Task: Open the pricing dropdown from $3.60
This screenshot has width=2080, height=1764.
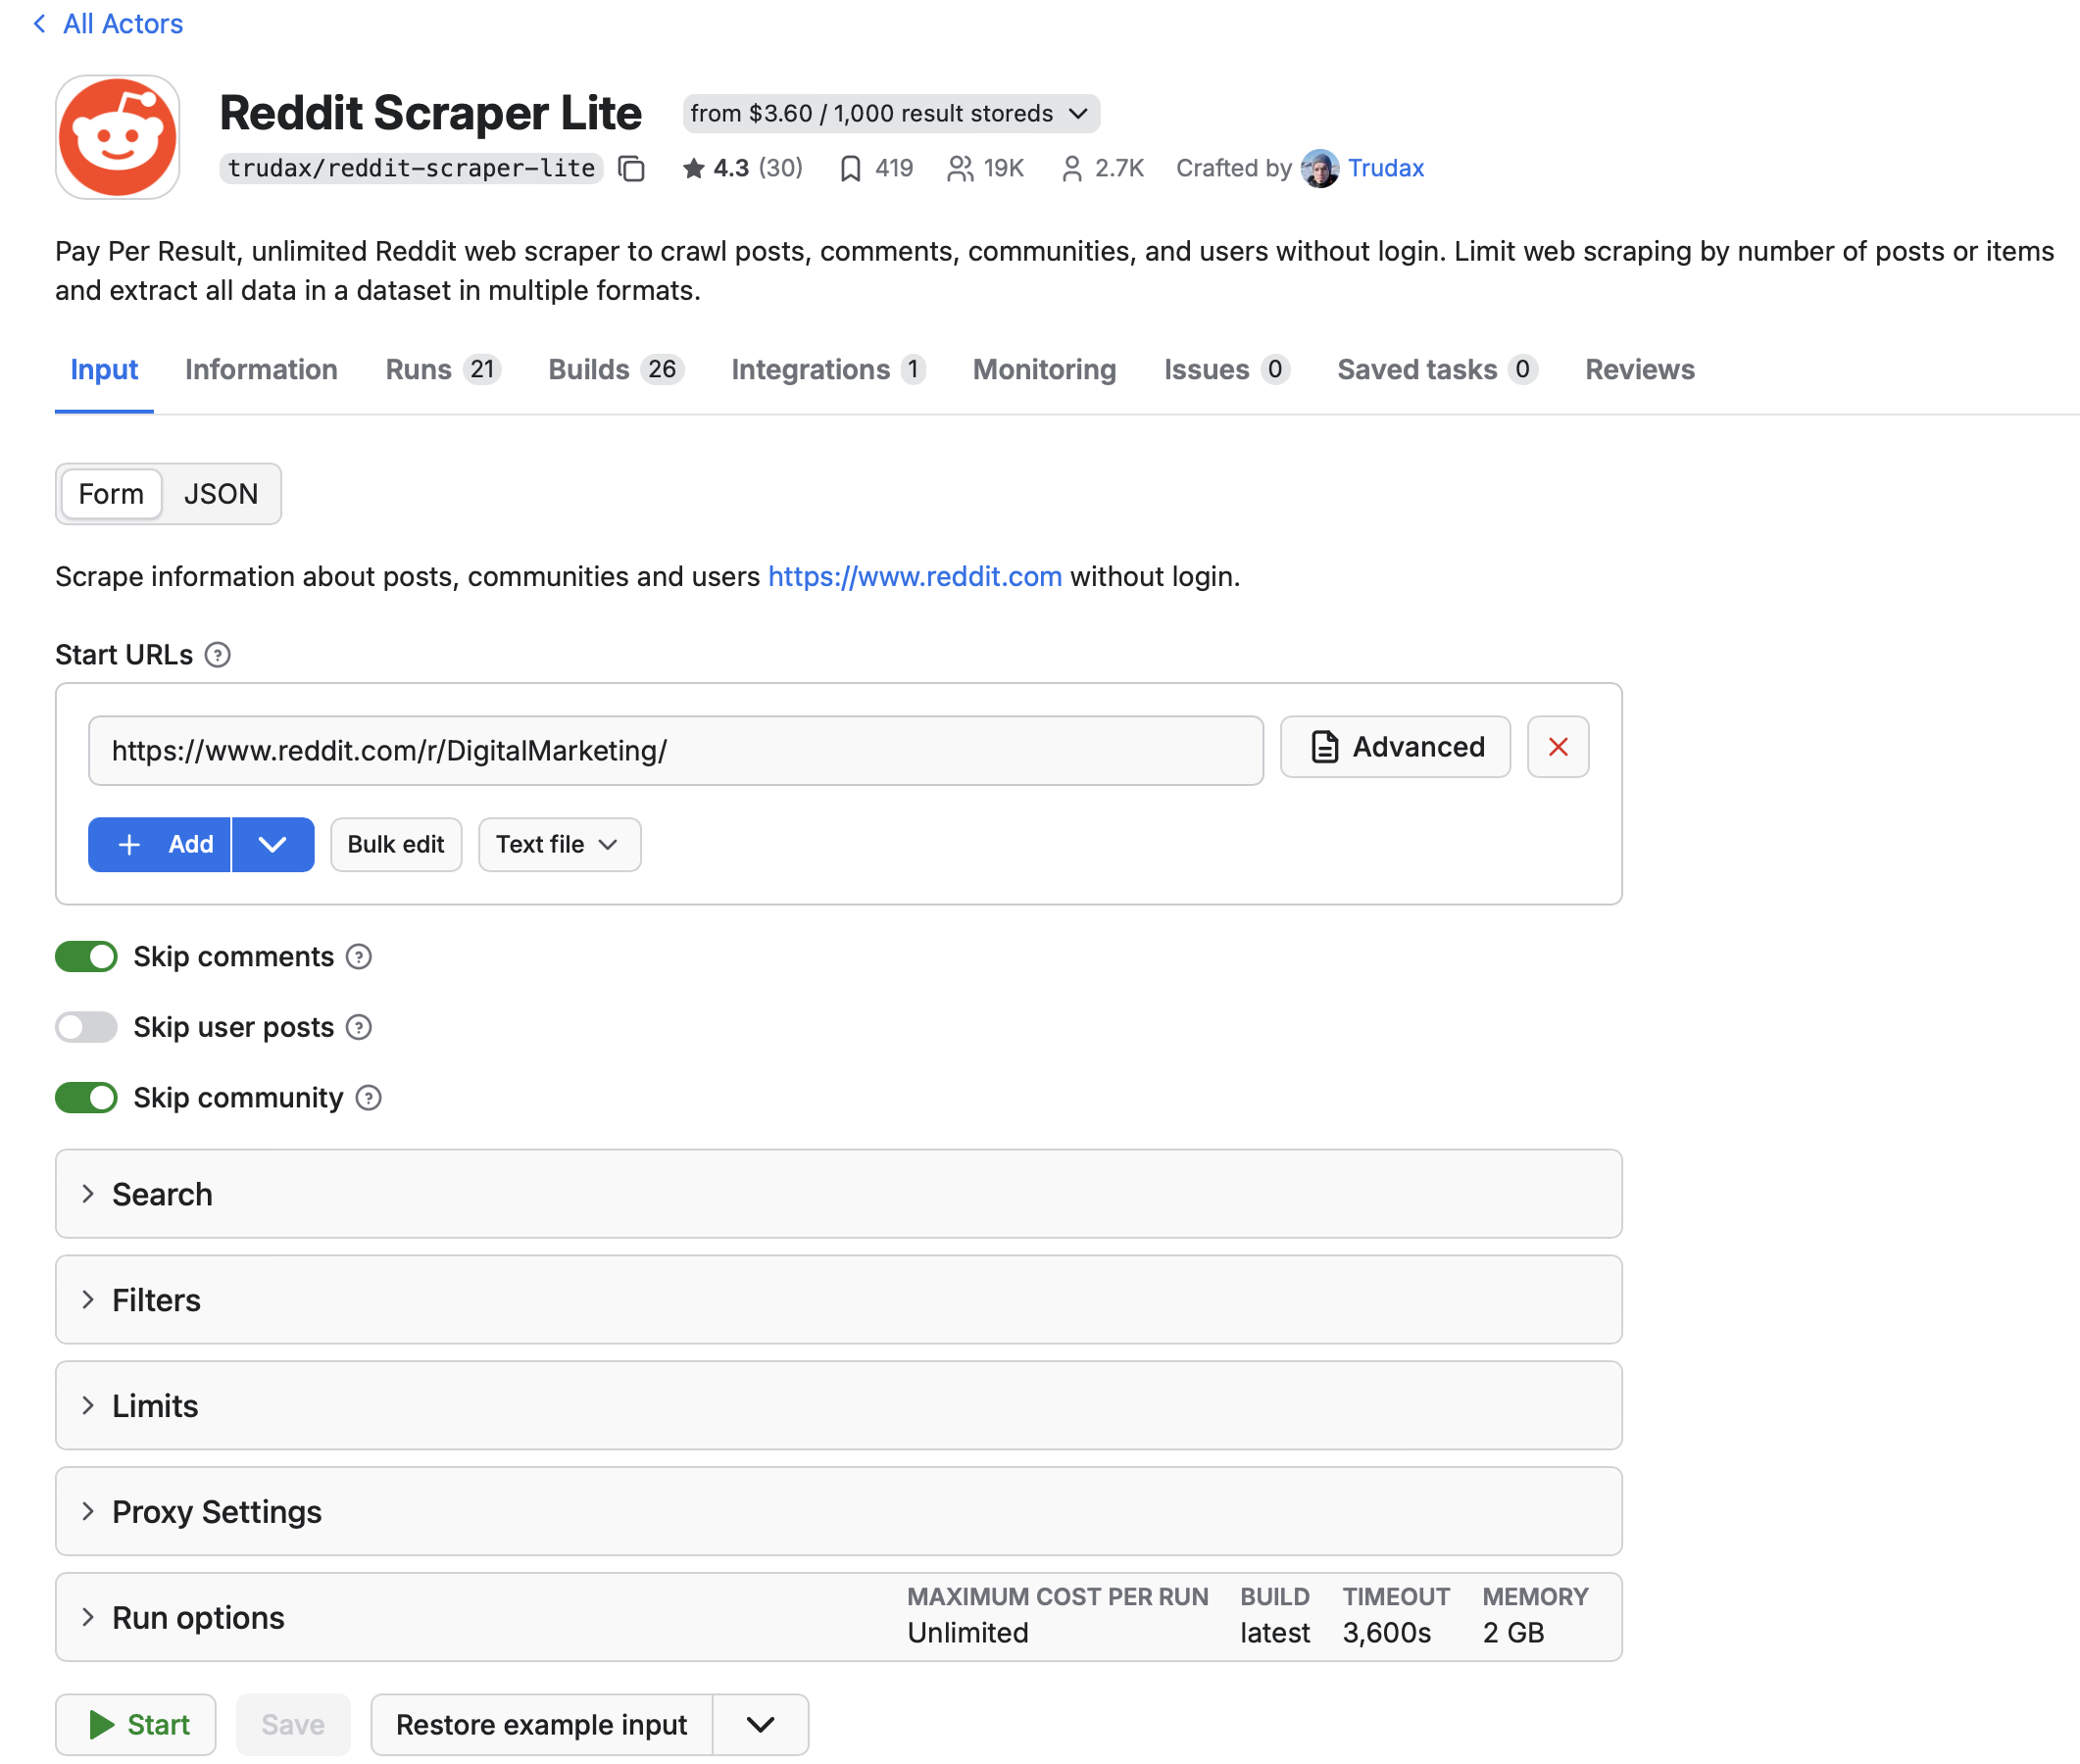Action: click(x=890, y=114)
